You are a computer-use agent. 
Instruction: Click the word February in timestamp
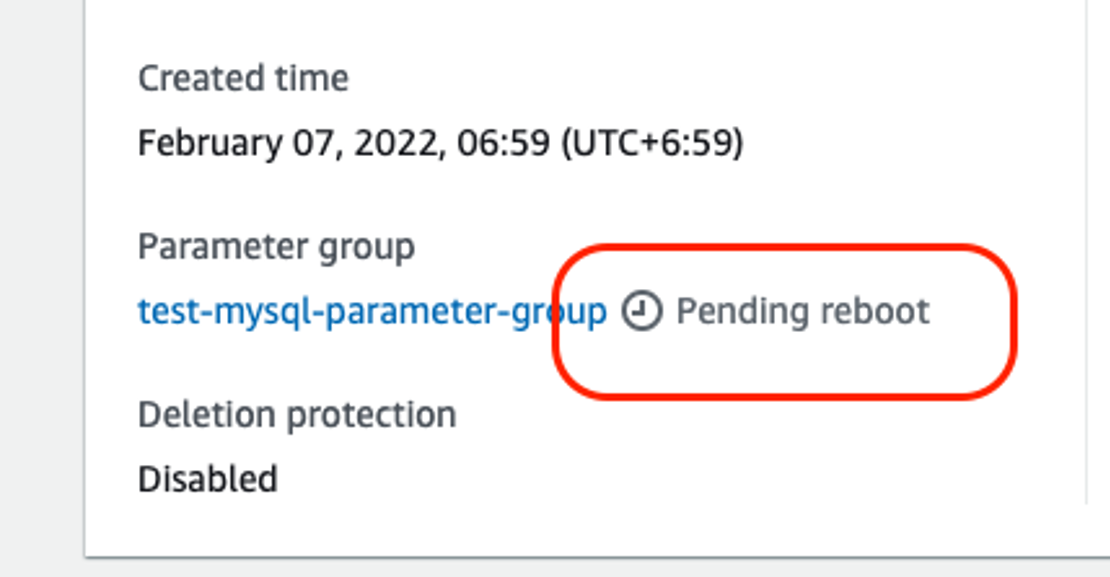tap(210, 144)
